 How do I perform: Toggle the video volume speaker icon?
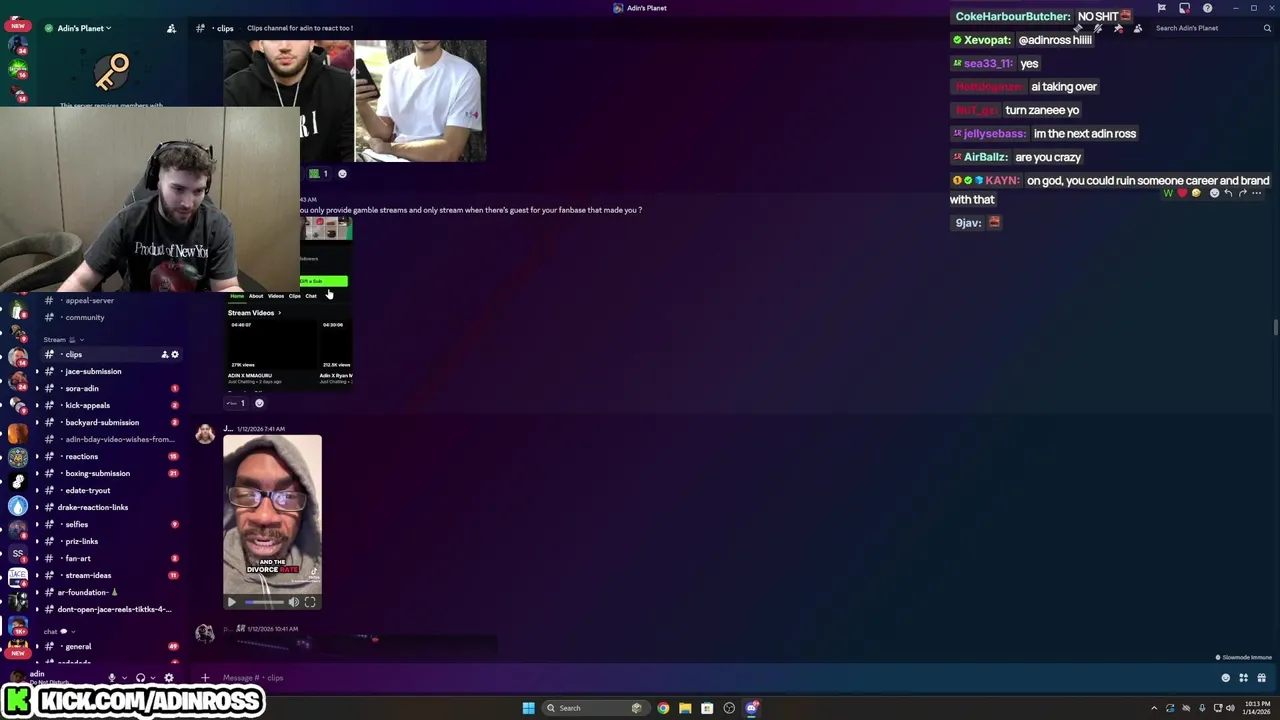pos(294,602)
